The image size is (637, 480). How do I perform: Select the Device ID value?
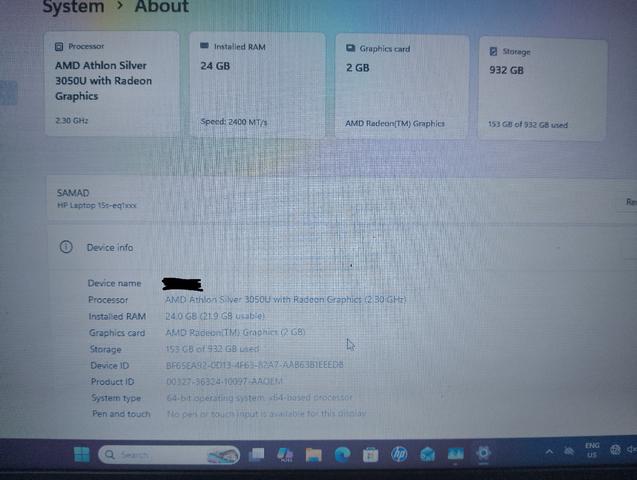click(255, 365)
